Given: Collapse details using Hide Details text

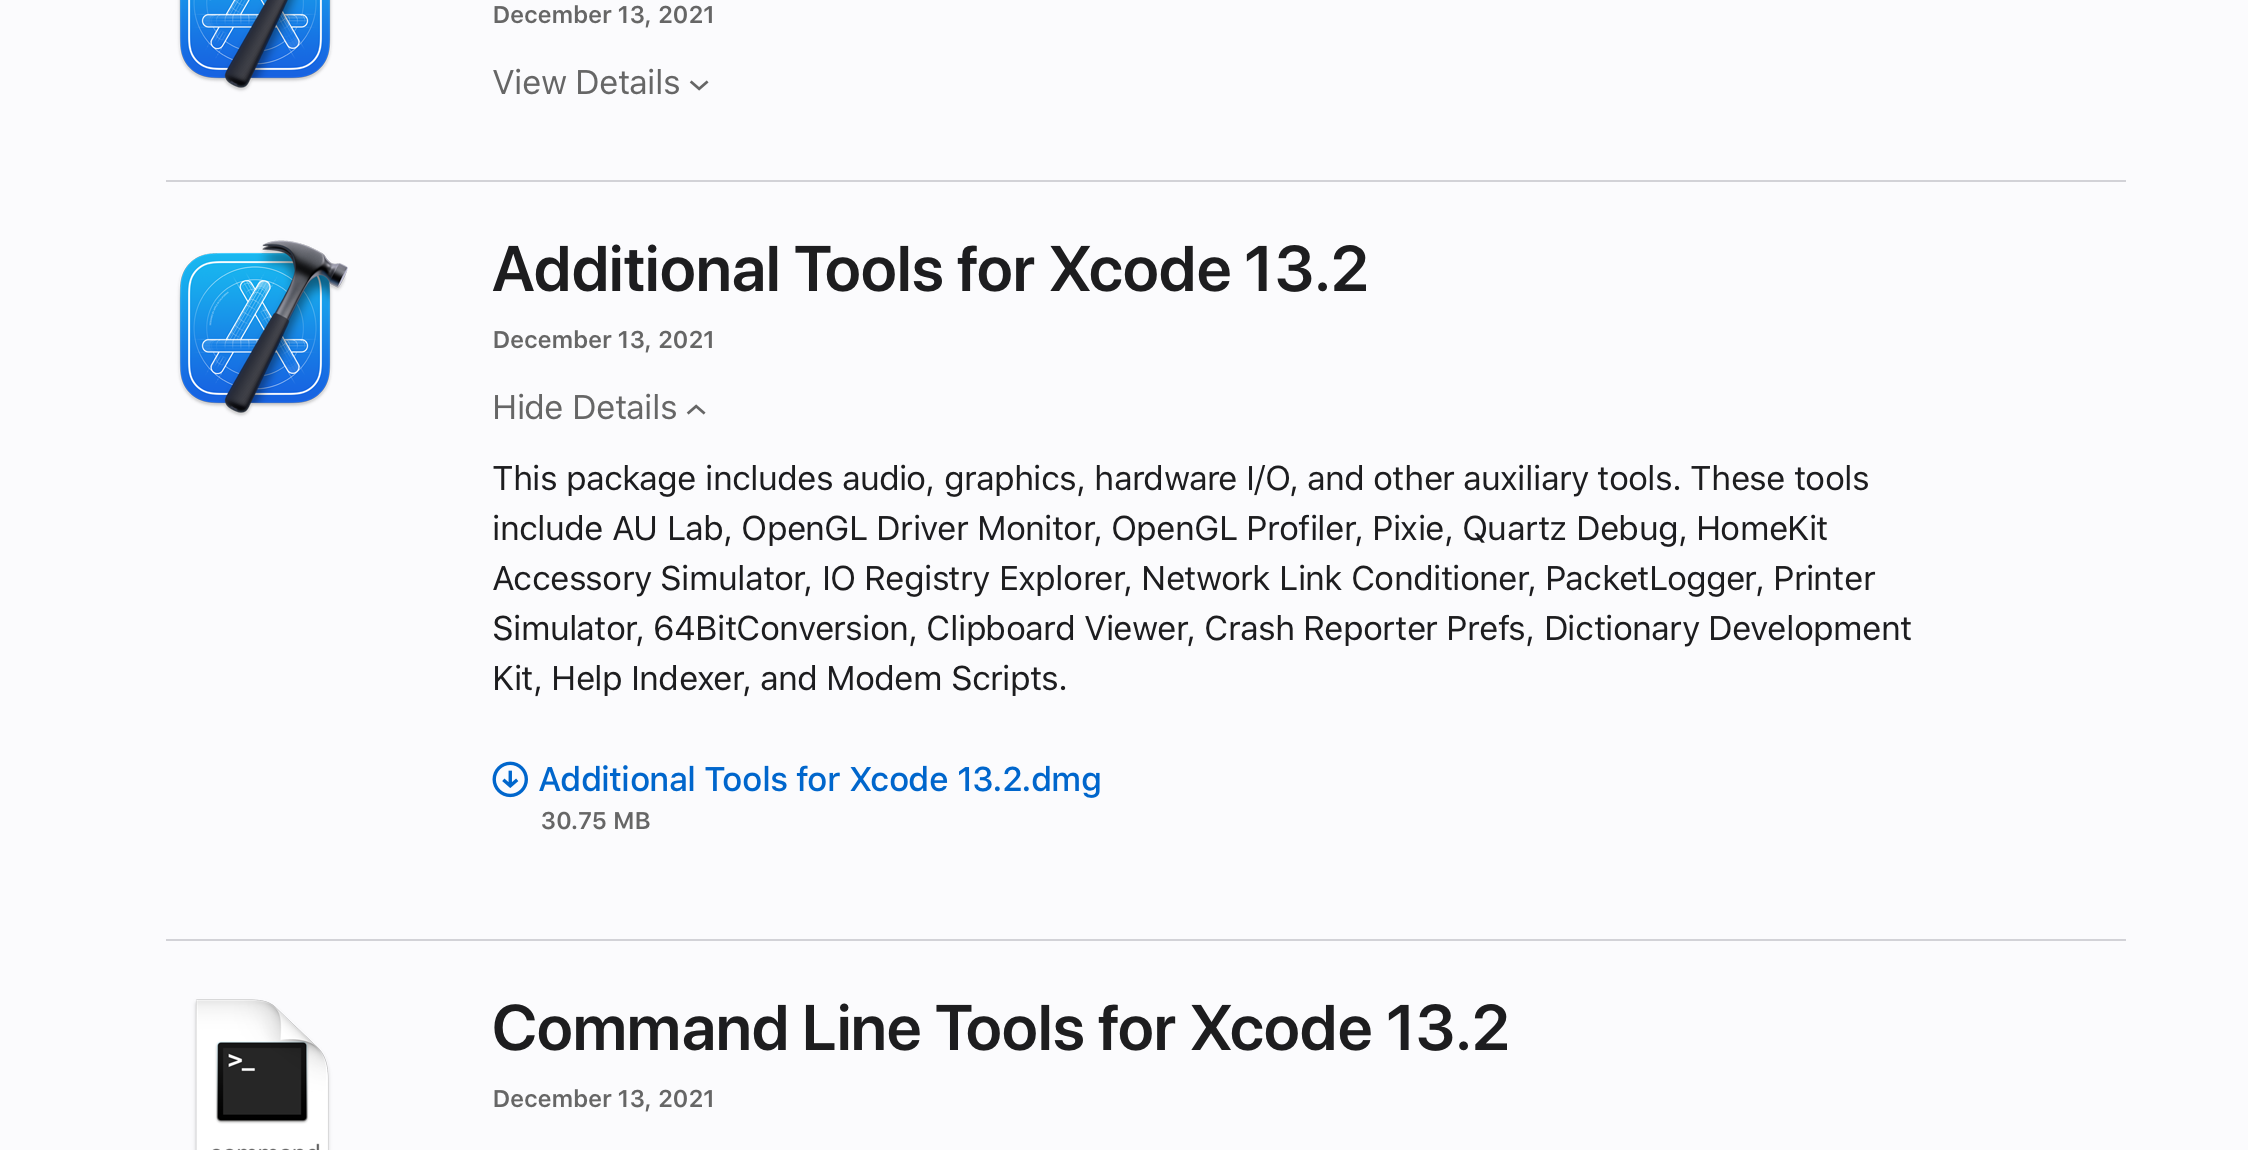Looking at the screenshot, I should click(585, 408).
